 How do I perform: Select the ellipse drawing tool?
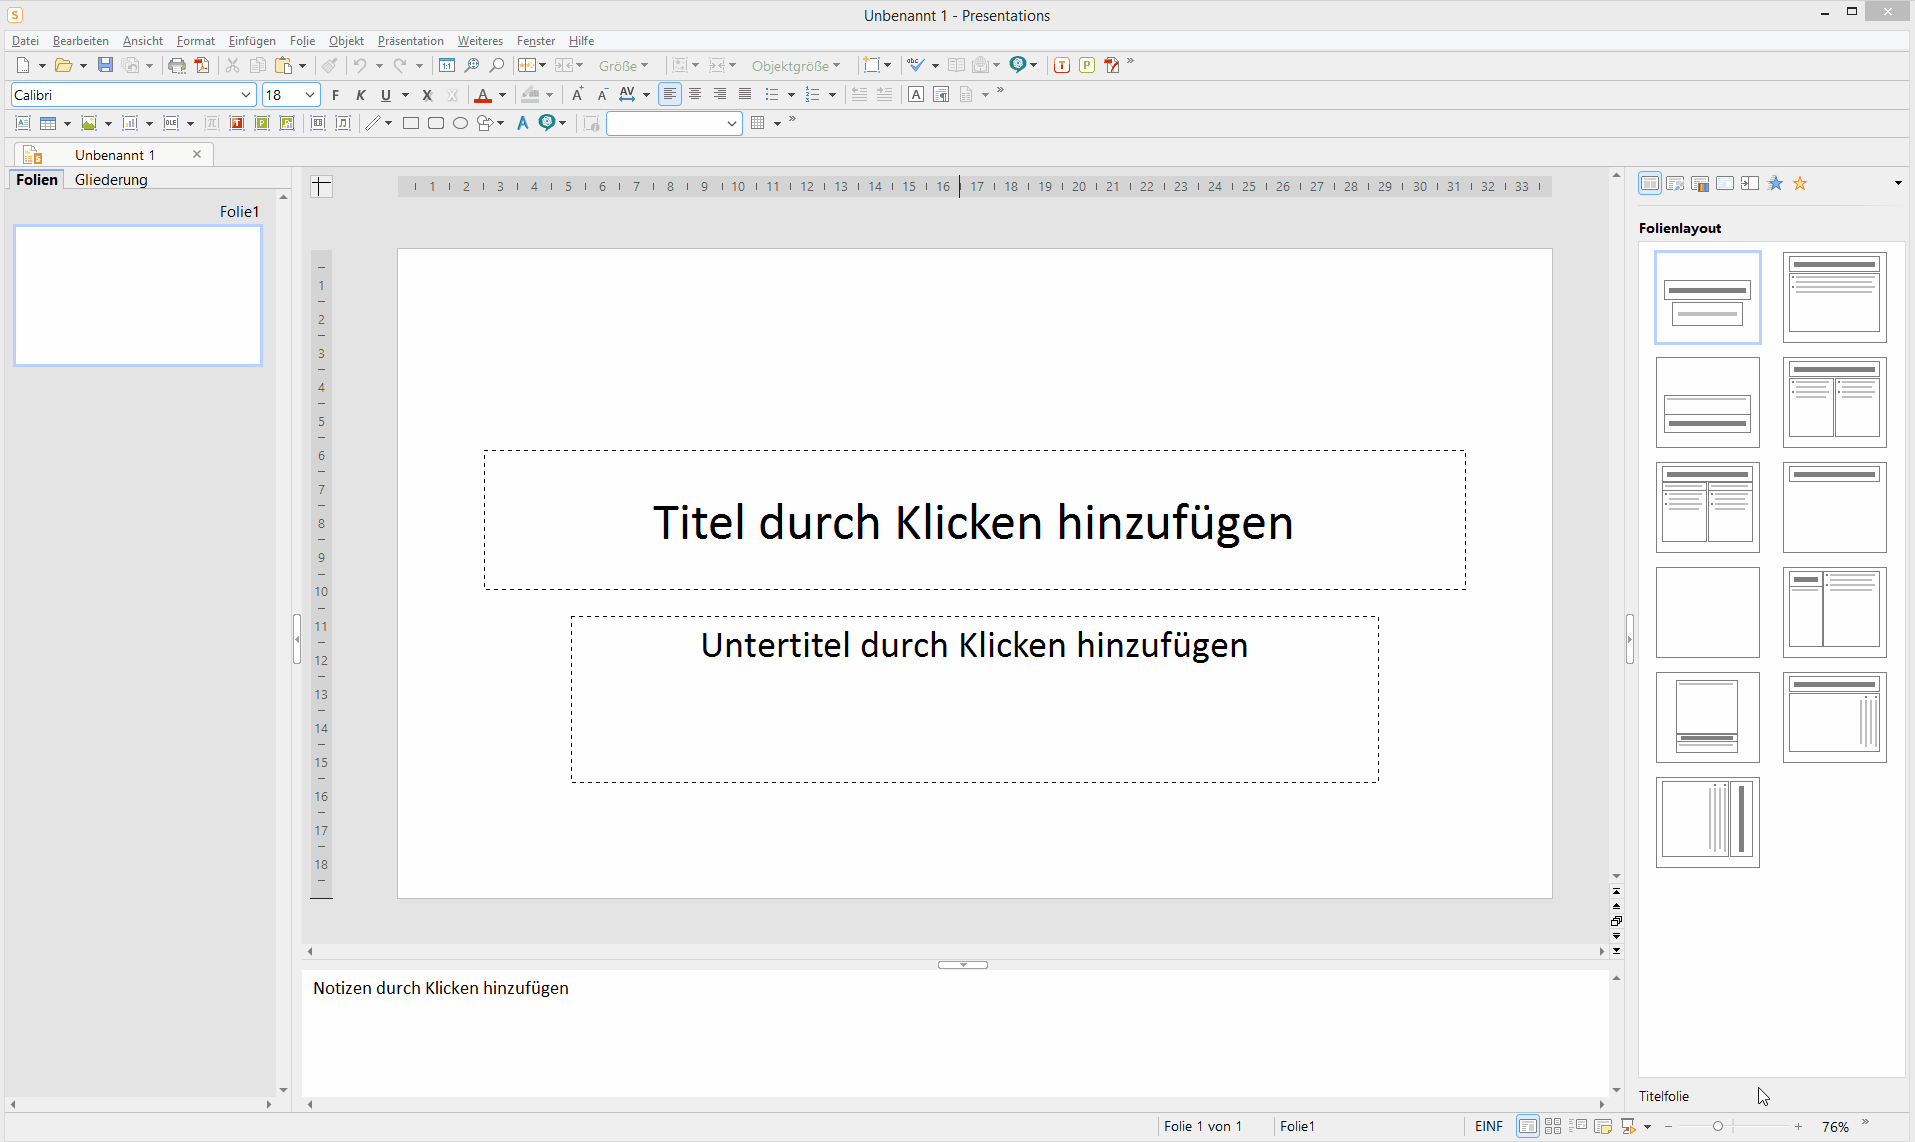click(461, 123)
